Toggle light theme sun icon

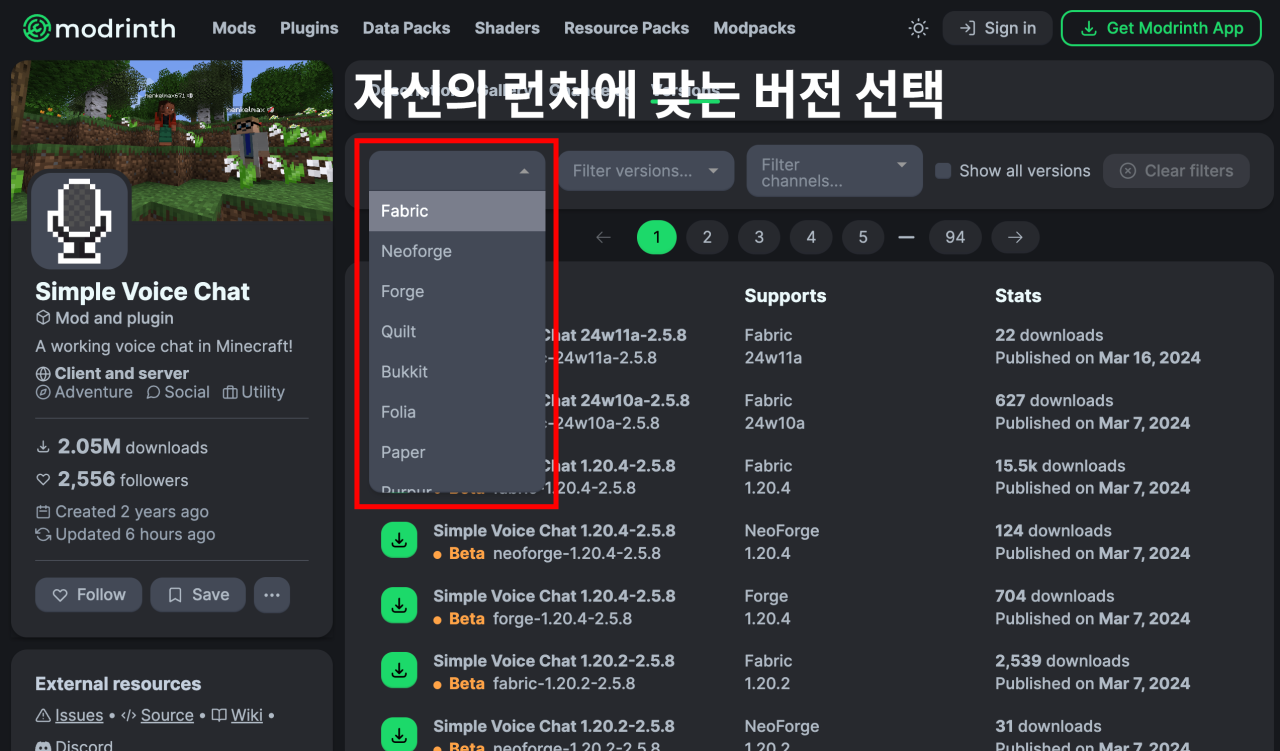[x=918, y=28]
